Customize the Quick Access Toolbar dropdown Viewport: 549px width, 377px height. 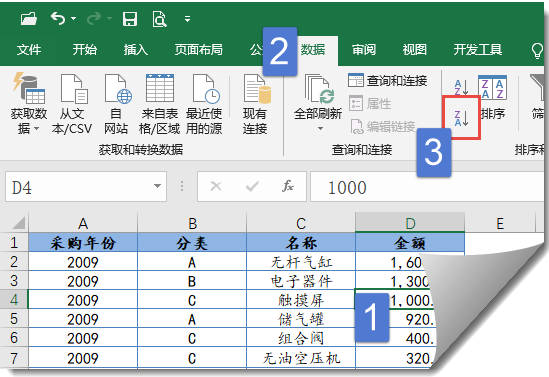pos(188,19)
